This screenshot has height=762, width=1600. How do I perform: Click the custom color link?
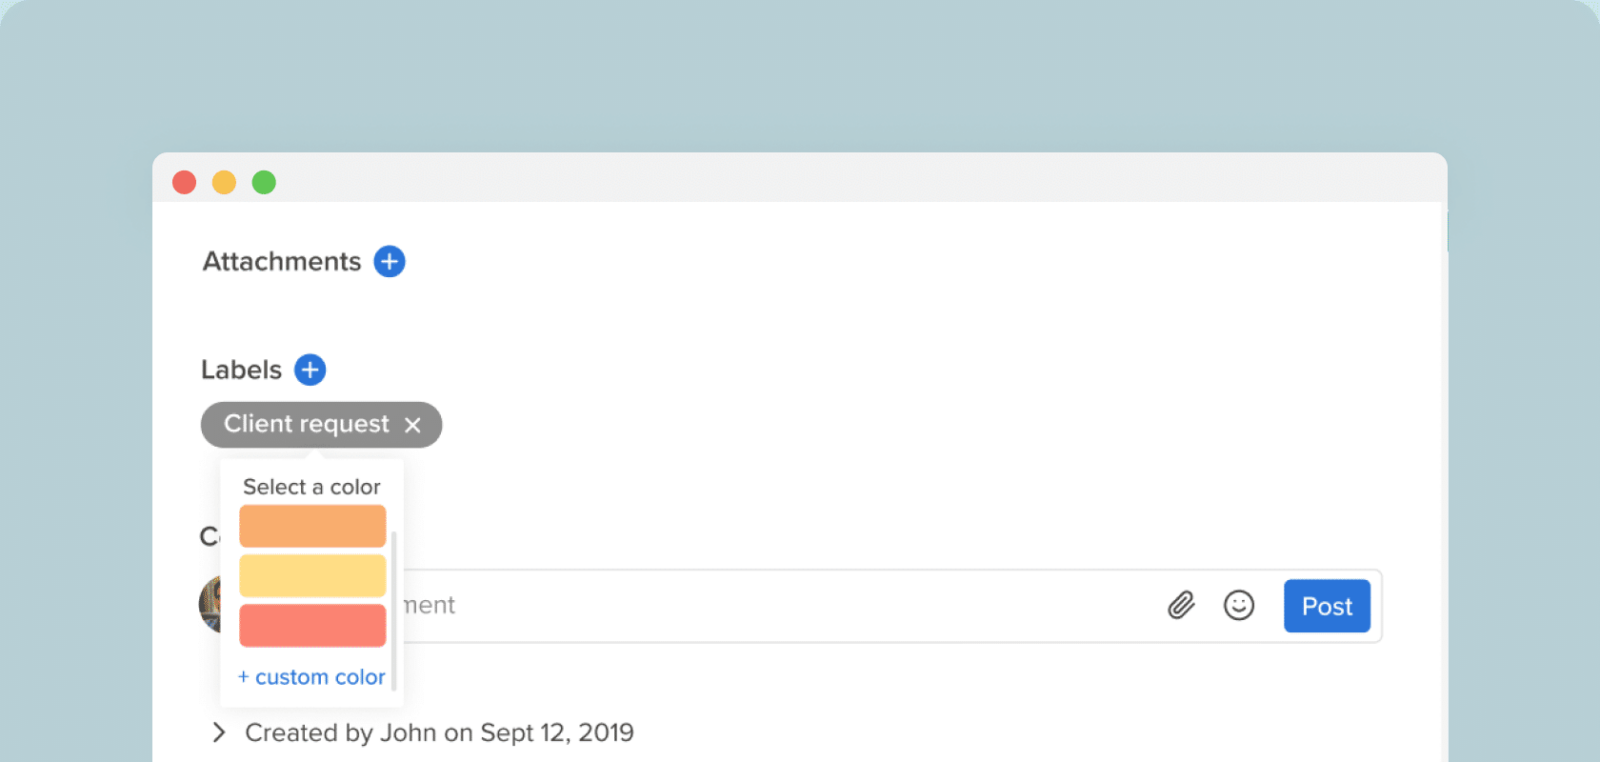(x=311, y=676)
